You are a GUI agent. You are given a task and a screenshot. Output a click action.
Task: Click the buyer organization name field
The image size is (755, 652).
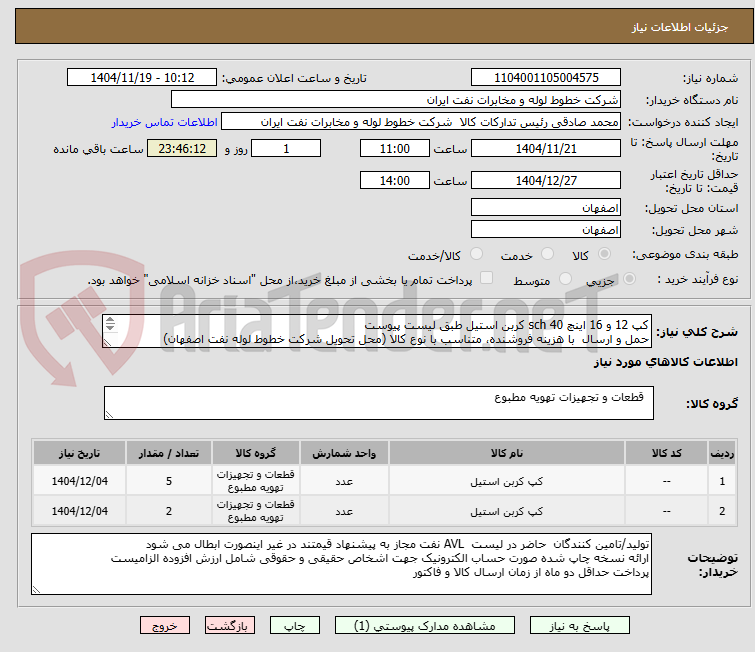396,100
